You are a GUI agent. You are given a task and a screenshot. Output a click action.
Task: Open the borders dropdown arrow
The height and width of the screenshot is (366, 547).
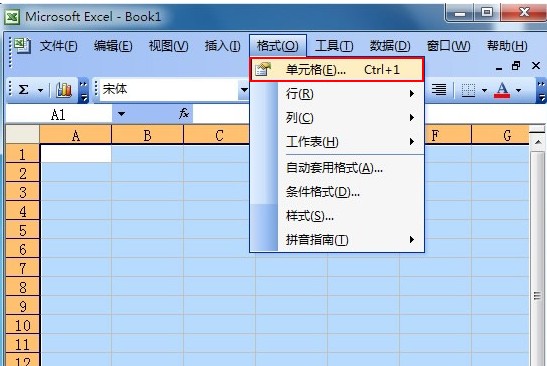(x=484, y=90)
